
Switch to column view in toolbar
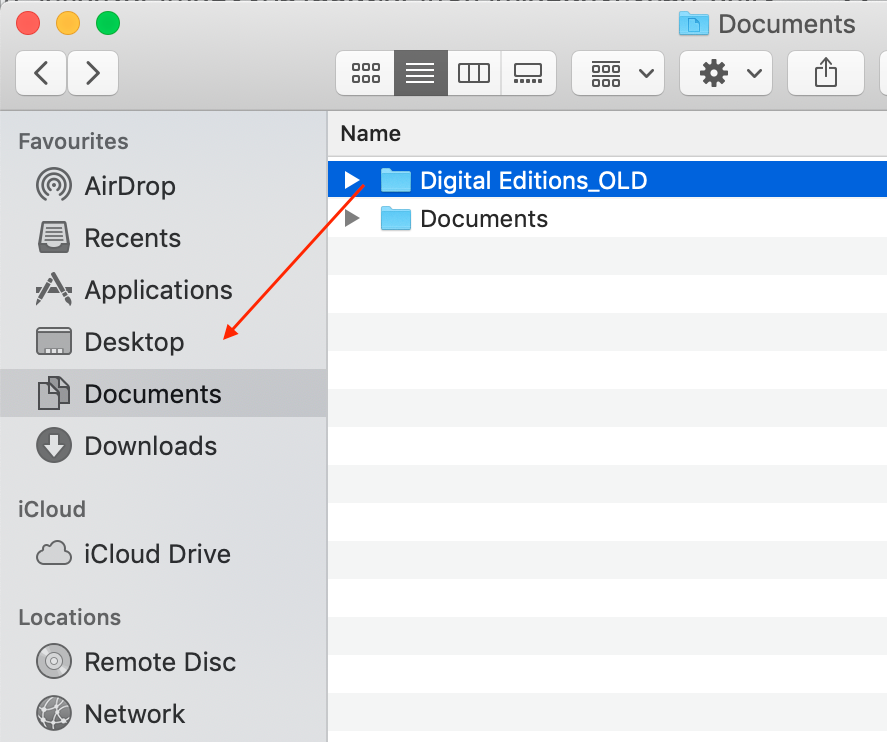[474, 73]
